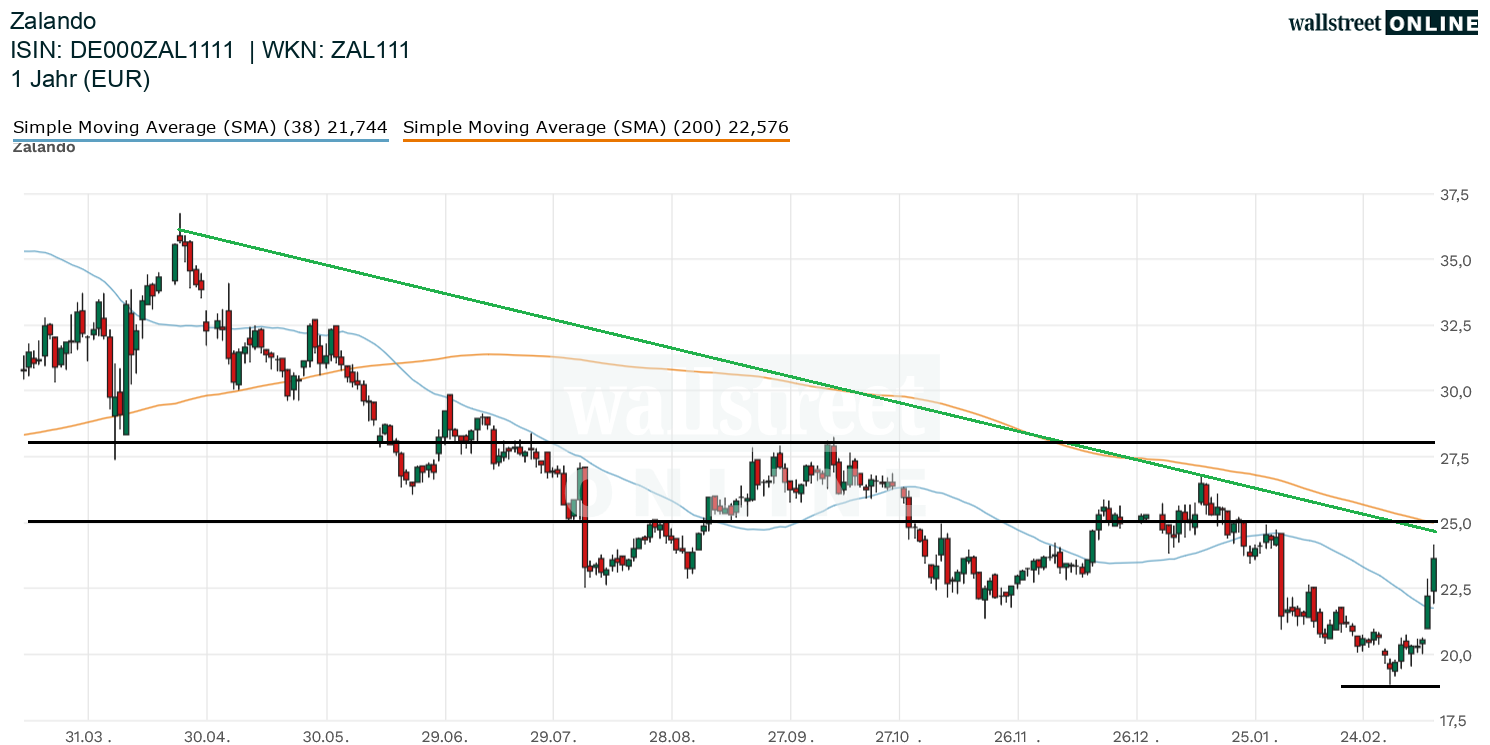Screen dimensions: 1490x745
Task: Click the Zalando chart title
Action: point(53,21)
